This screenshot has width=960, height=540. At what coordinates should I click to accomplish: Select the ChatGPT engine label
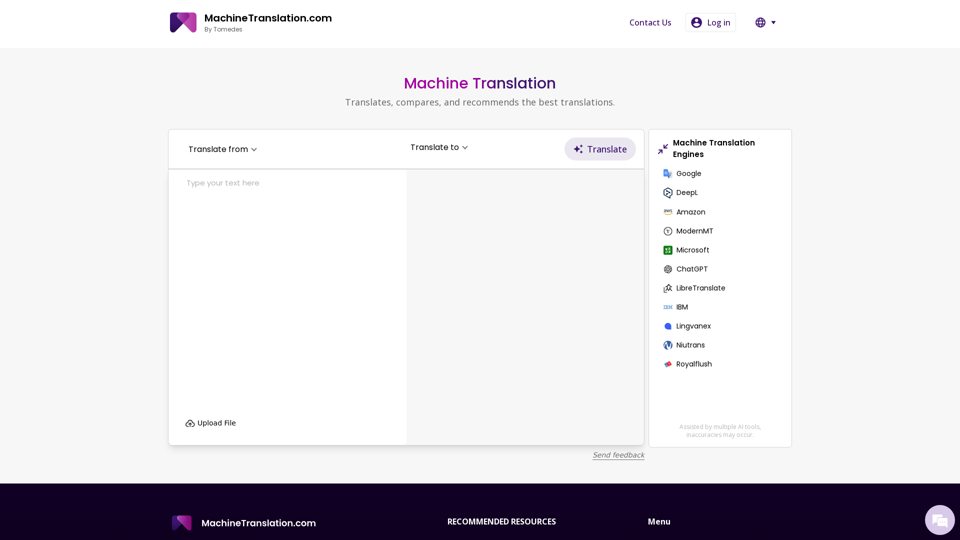pyautogui.click(x=692, y=269)
